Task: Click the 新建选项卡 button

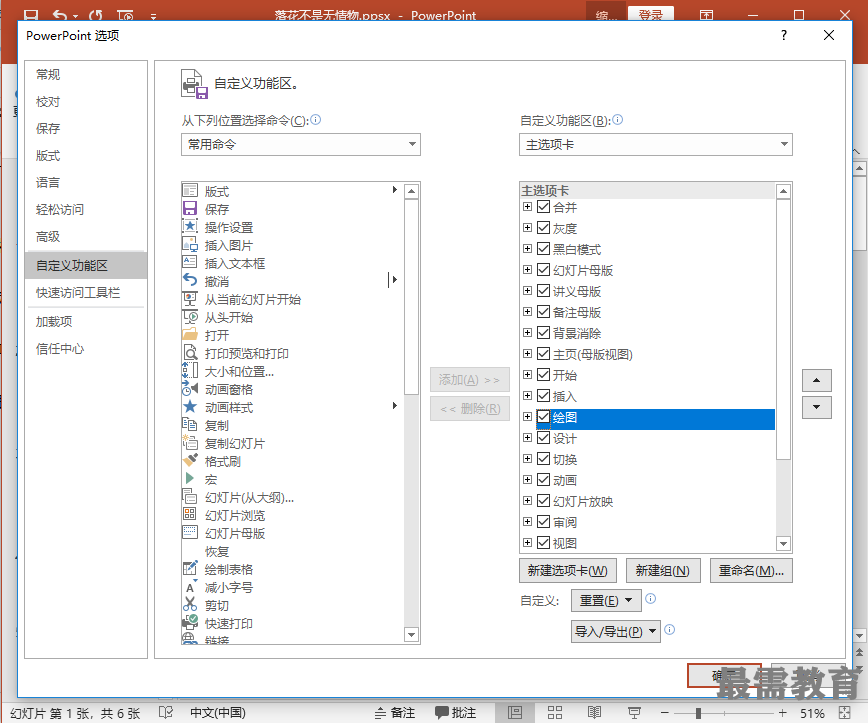Action: (x=567, y=570)
